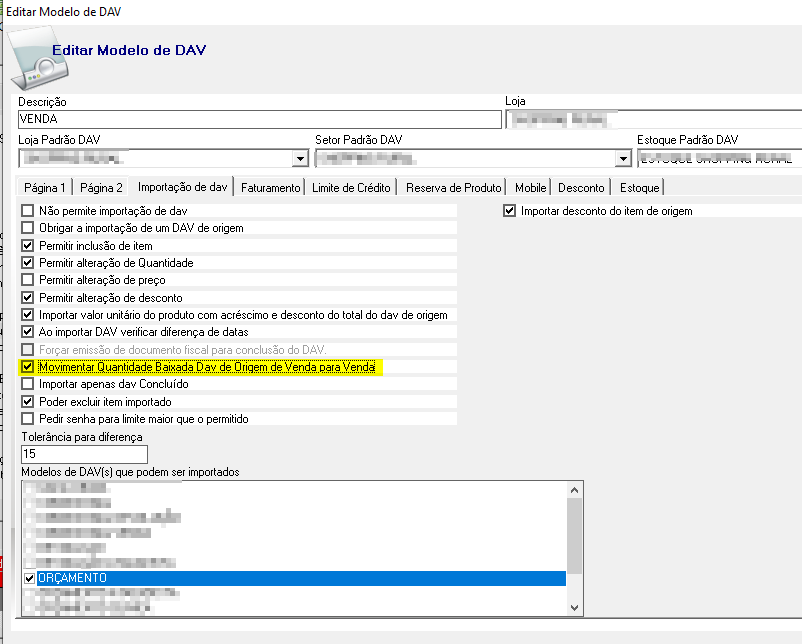Check 'Importar apenas dav Concluído'
802x644 pixels.
point(28,384)
